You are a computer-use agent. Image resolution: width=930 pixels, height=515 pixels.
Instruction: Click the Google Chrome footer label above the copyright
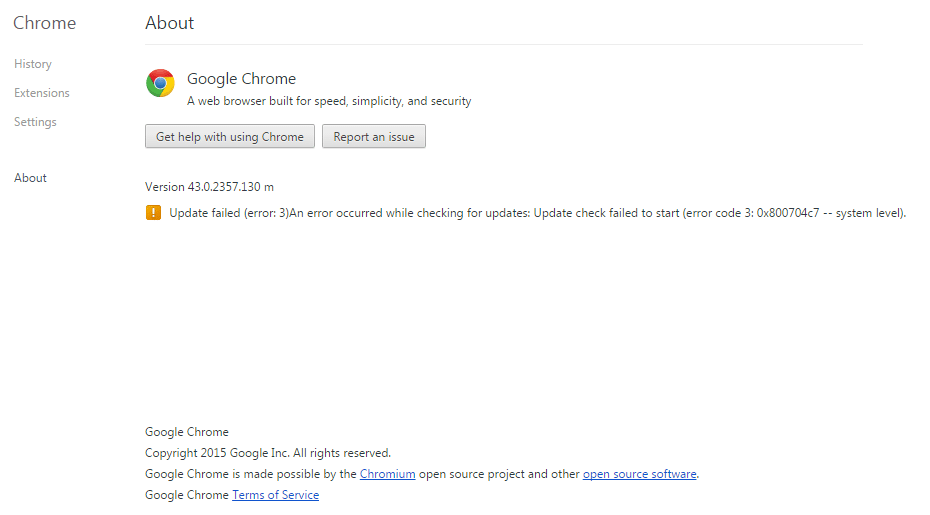coord(187,432)
